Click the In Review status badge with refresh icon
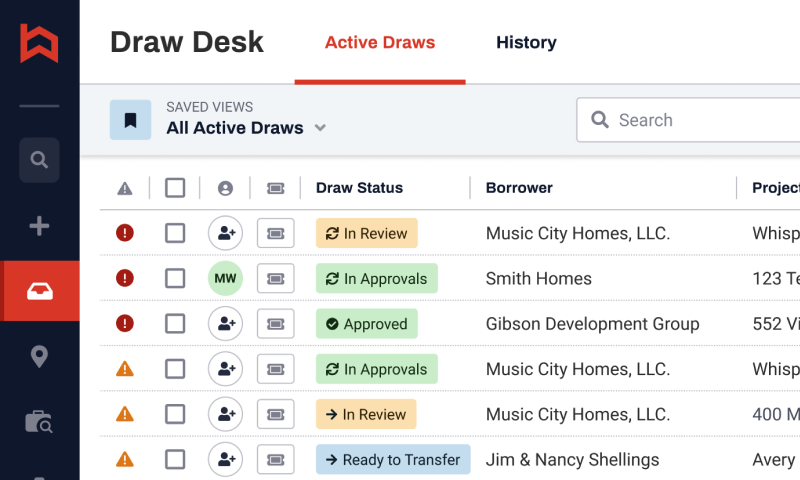Viewport: 800px width, 480px height. pos(367,233)
